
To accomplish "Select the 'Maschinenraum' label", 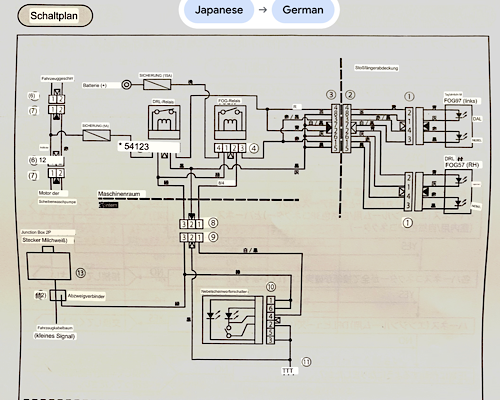I will pyautogui.click(x=119, y=194).
